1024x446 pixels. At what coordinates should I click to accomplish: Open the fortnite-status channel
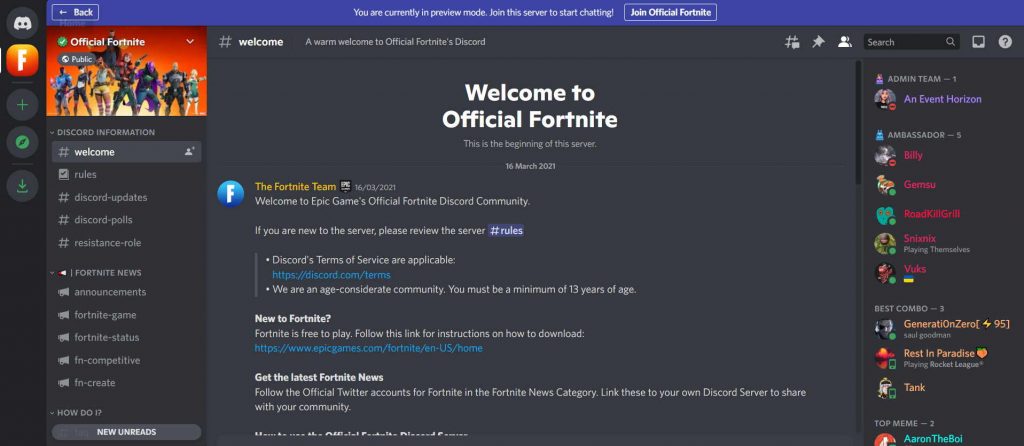127,338
